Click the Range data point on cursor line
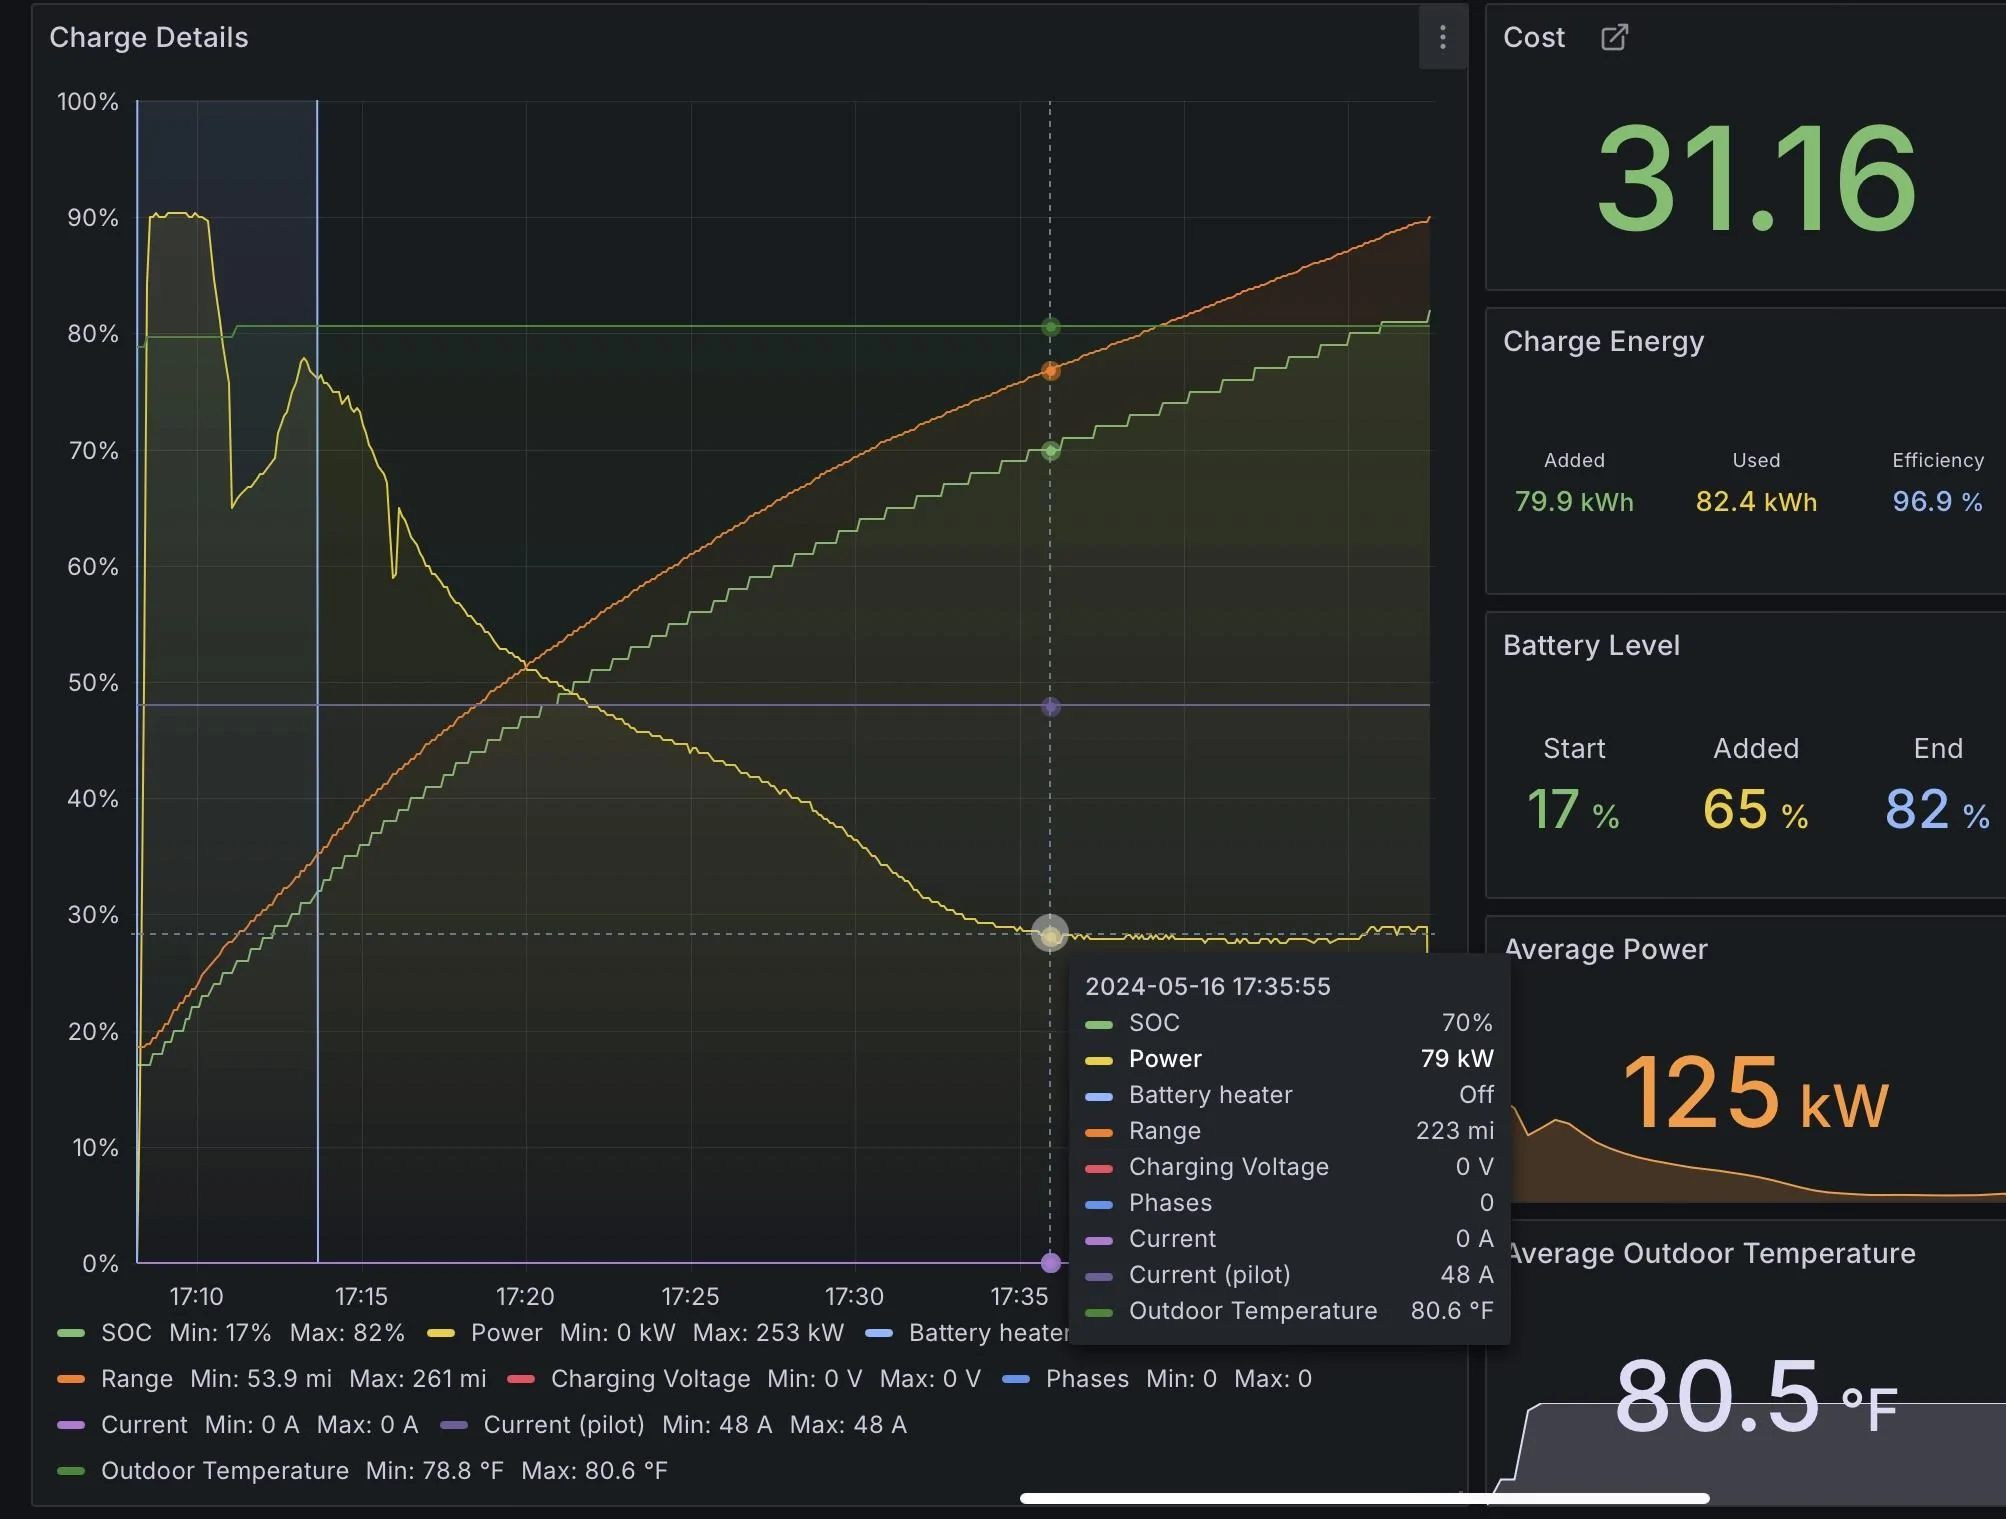 (1050, 371)
